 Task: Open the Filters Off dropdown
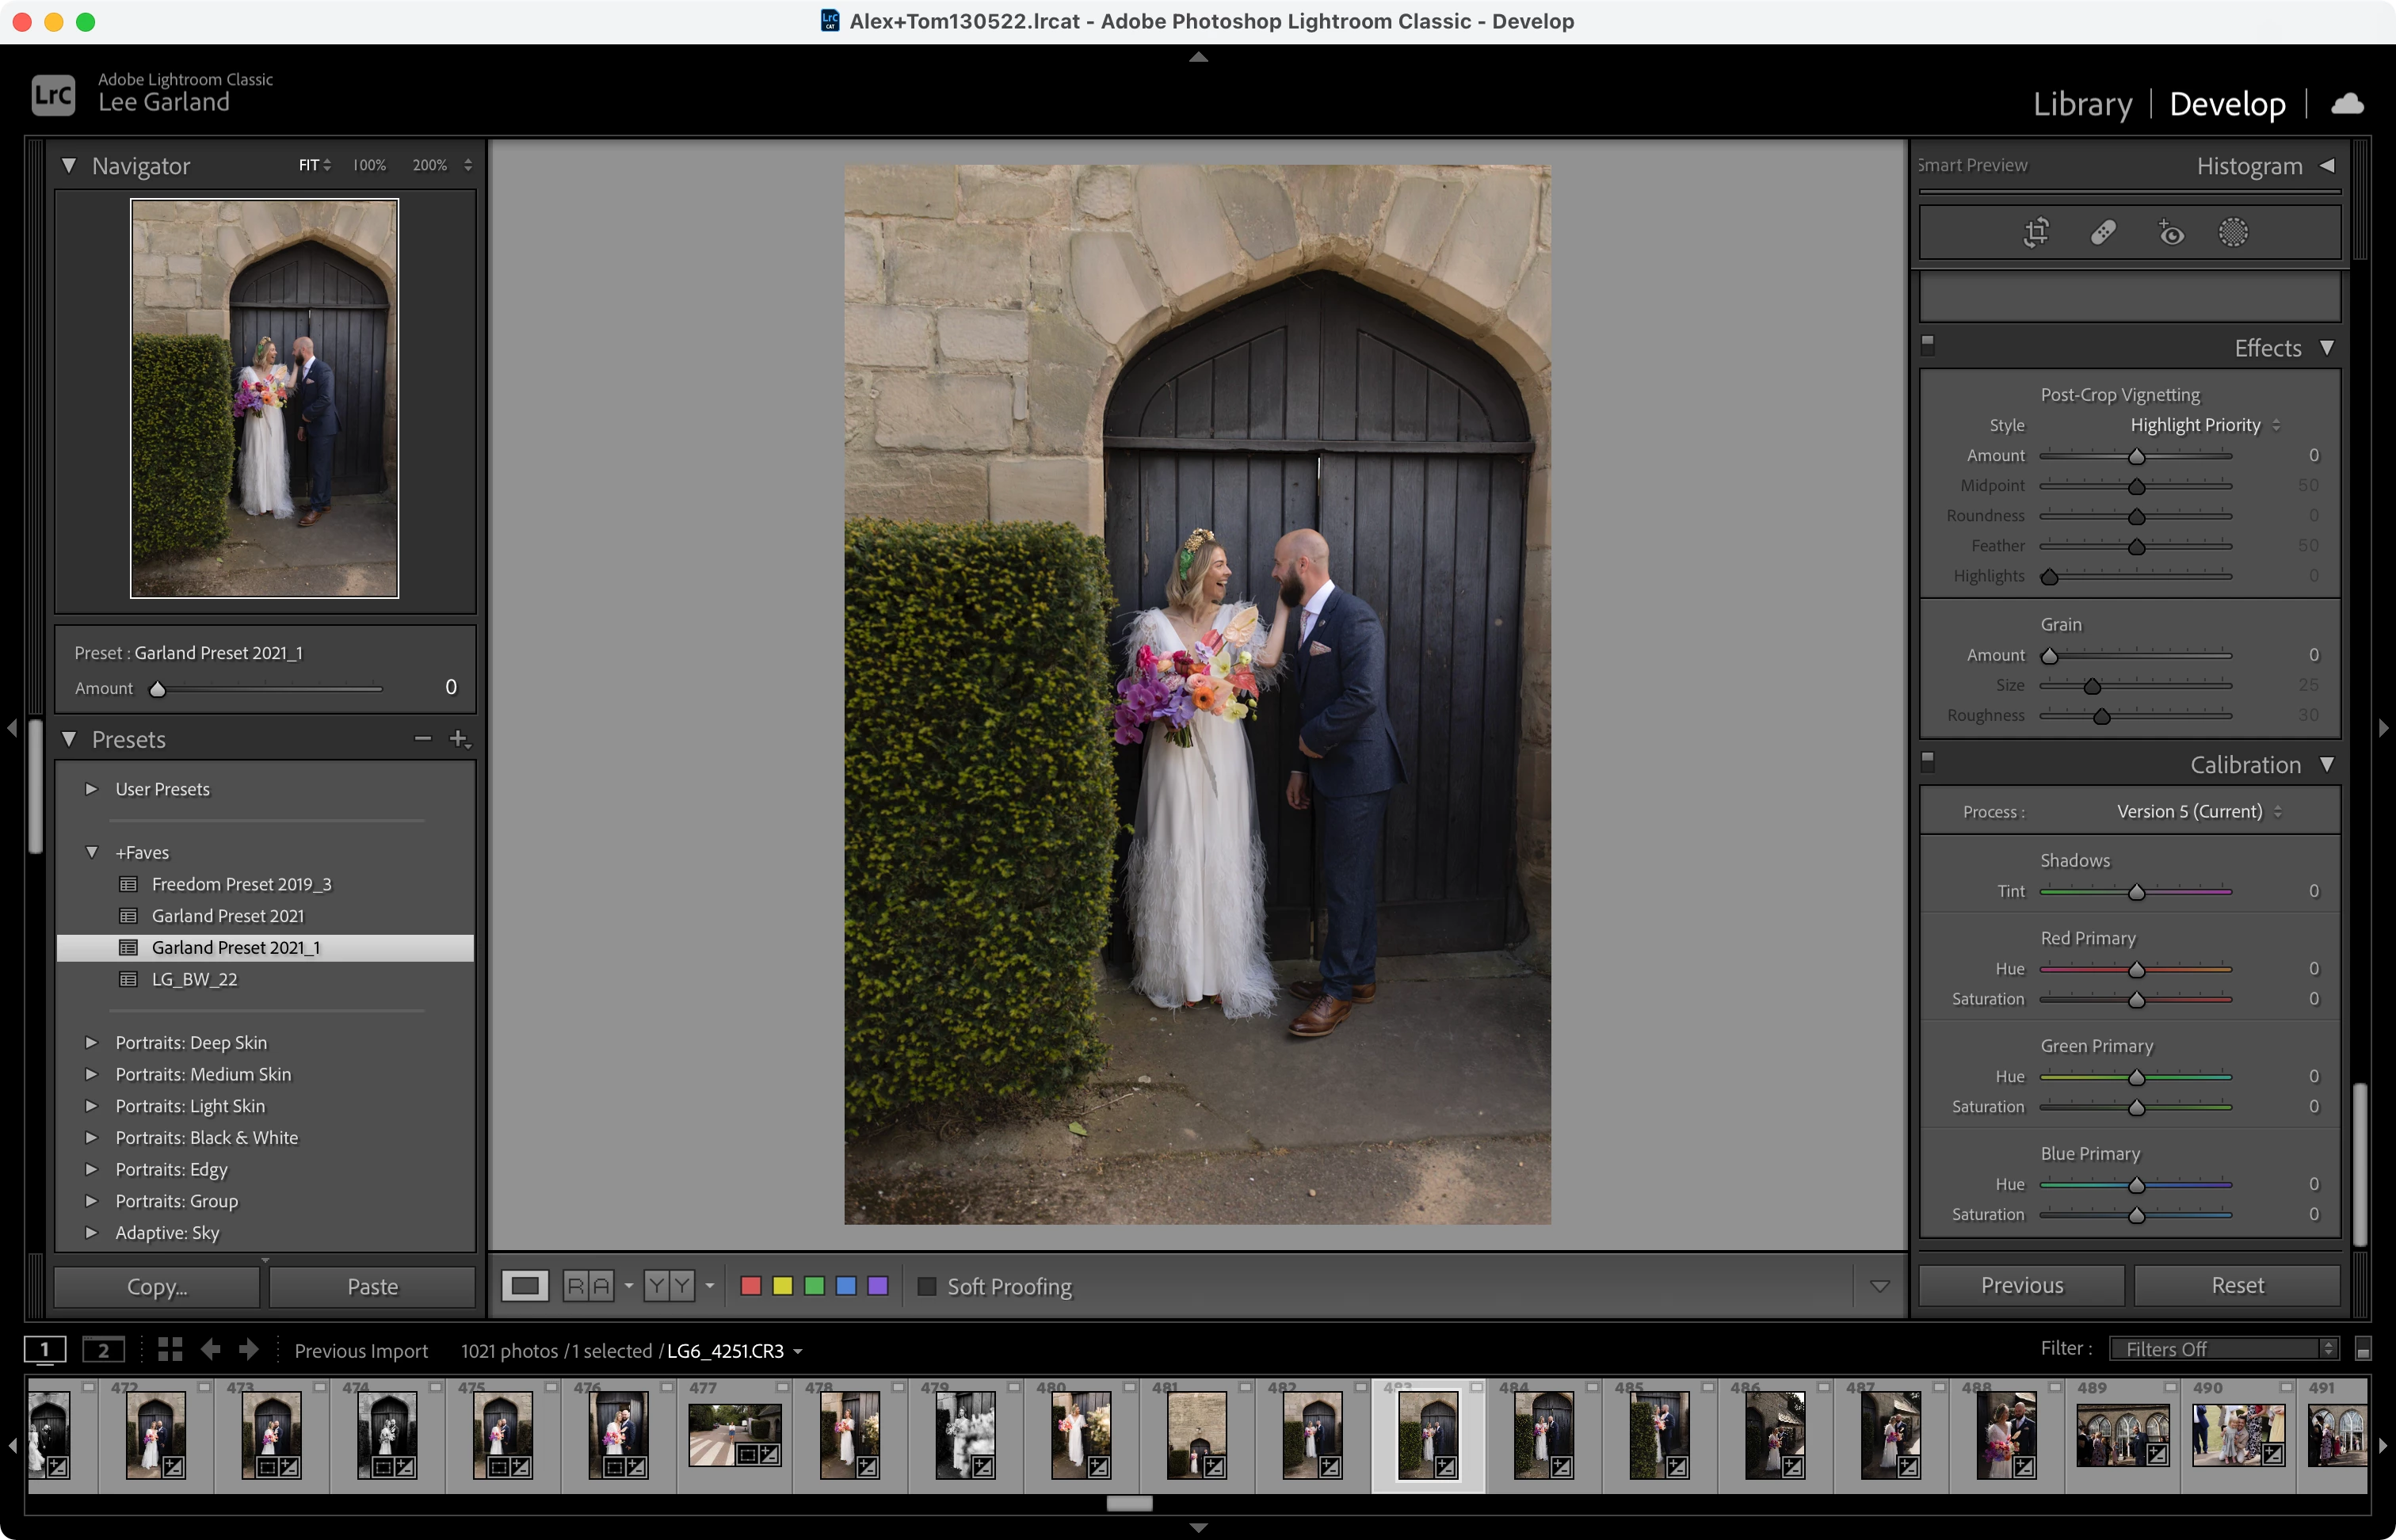(2223, 1349)
